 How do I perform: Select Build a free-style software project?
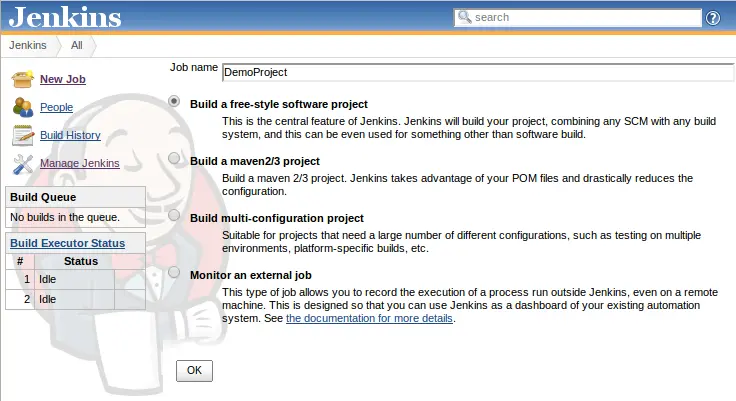174,101
